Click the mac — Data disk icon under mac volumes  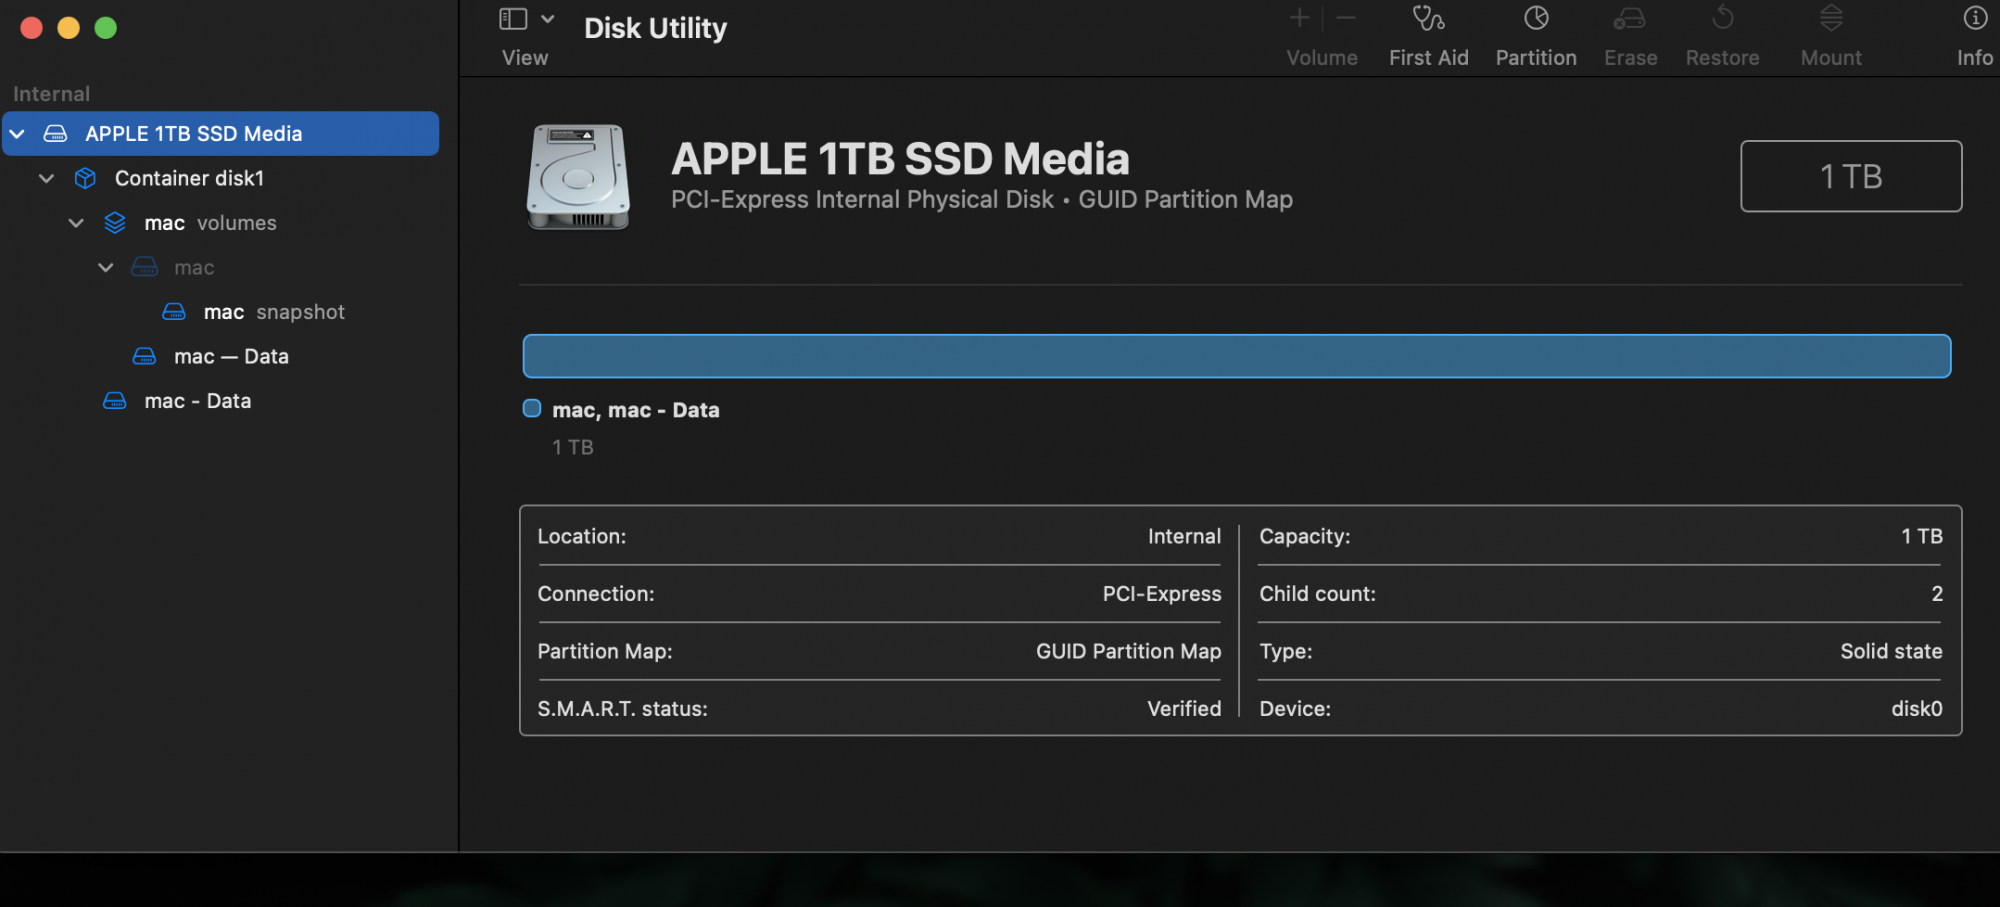tap(145, 356)
